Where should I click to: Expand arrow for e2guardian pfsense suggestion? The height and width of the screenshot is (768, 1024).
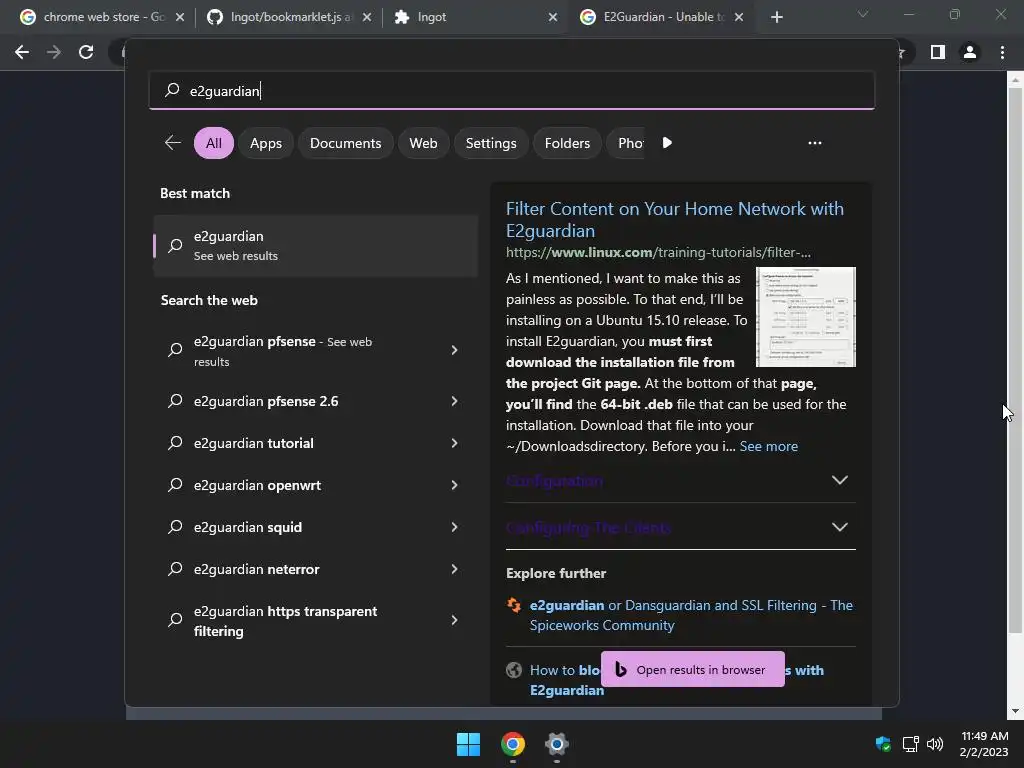pyautogui.click(x=454, y=351)
